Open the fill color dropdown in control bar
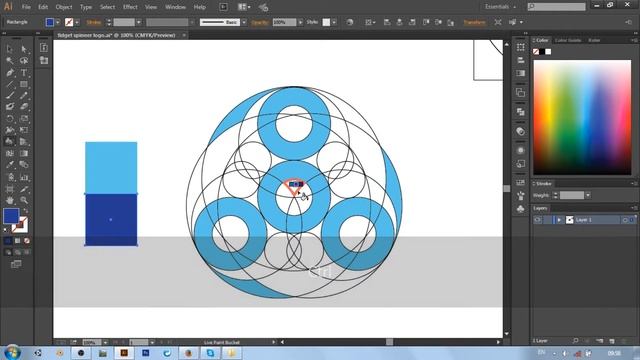Image resolution: width=640 pixels, height=360 pixels. pos(58,22)
